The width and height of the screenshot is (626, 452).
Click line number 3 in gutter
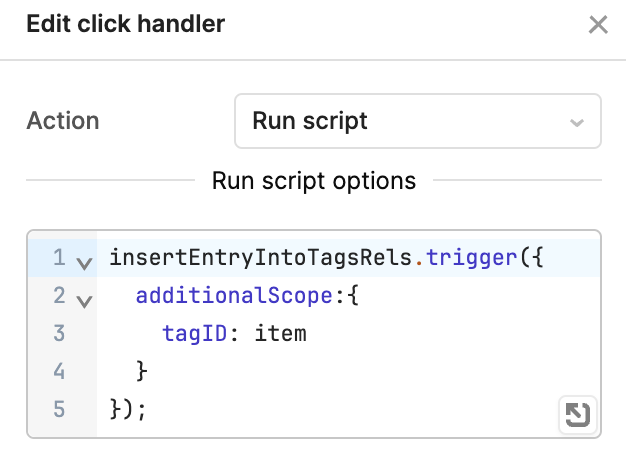point(59,333)
